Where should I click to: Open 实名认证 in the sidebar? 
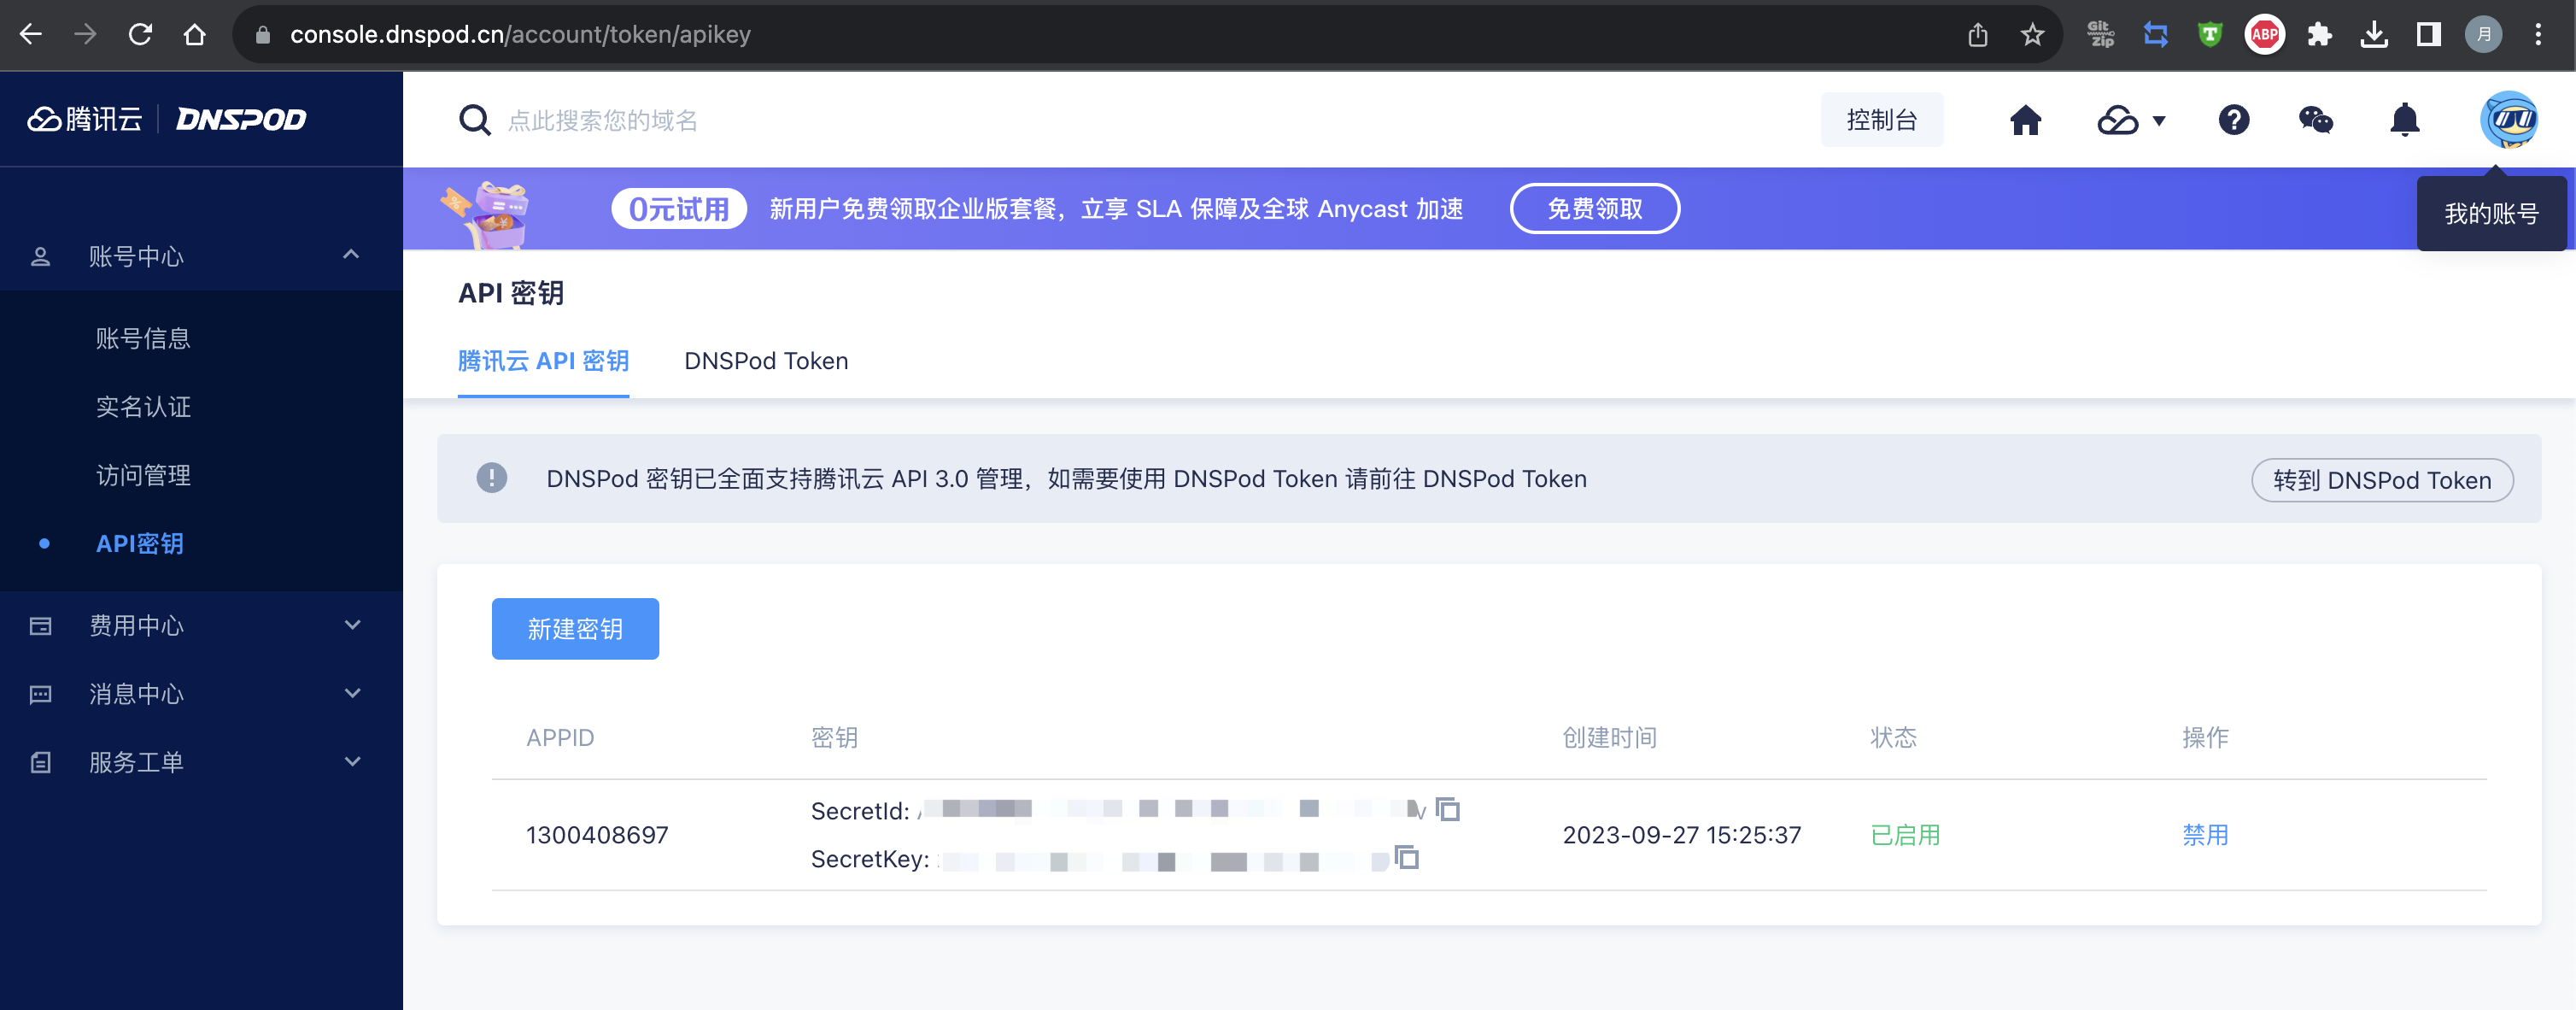[143, 406]
